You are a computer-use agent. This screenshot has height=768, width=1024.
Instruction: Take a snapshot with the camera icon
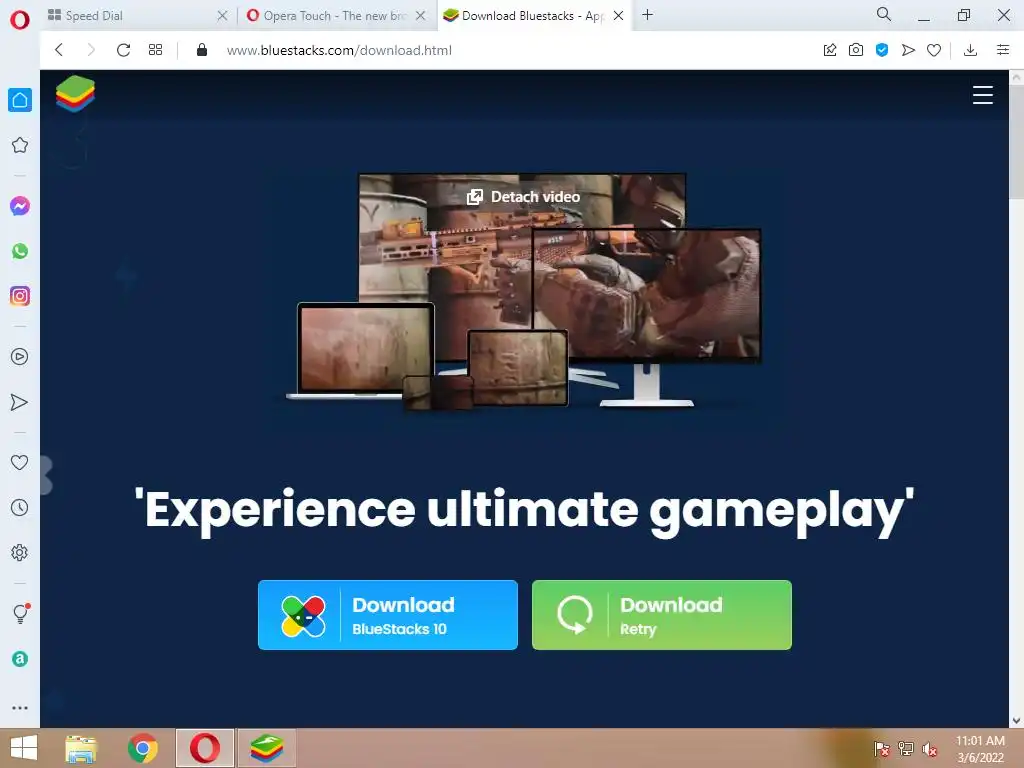pos(856,50)
